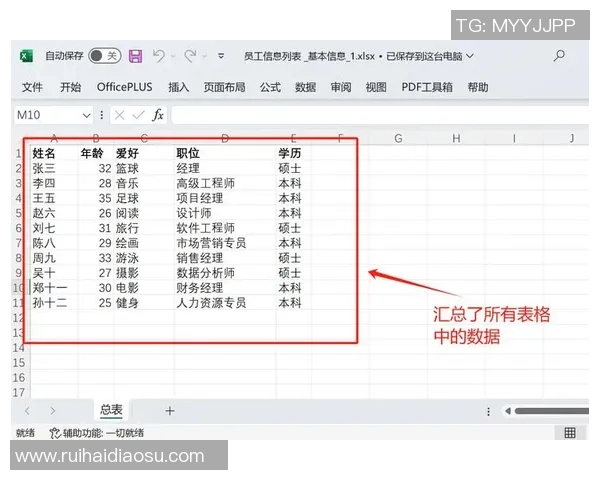Expand the file name save-location chevron
The image size is (600, 480).
[x=470, y=56]
